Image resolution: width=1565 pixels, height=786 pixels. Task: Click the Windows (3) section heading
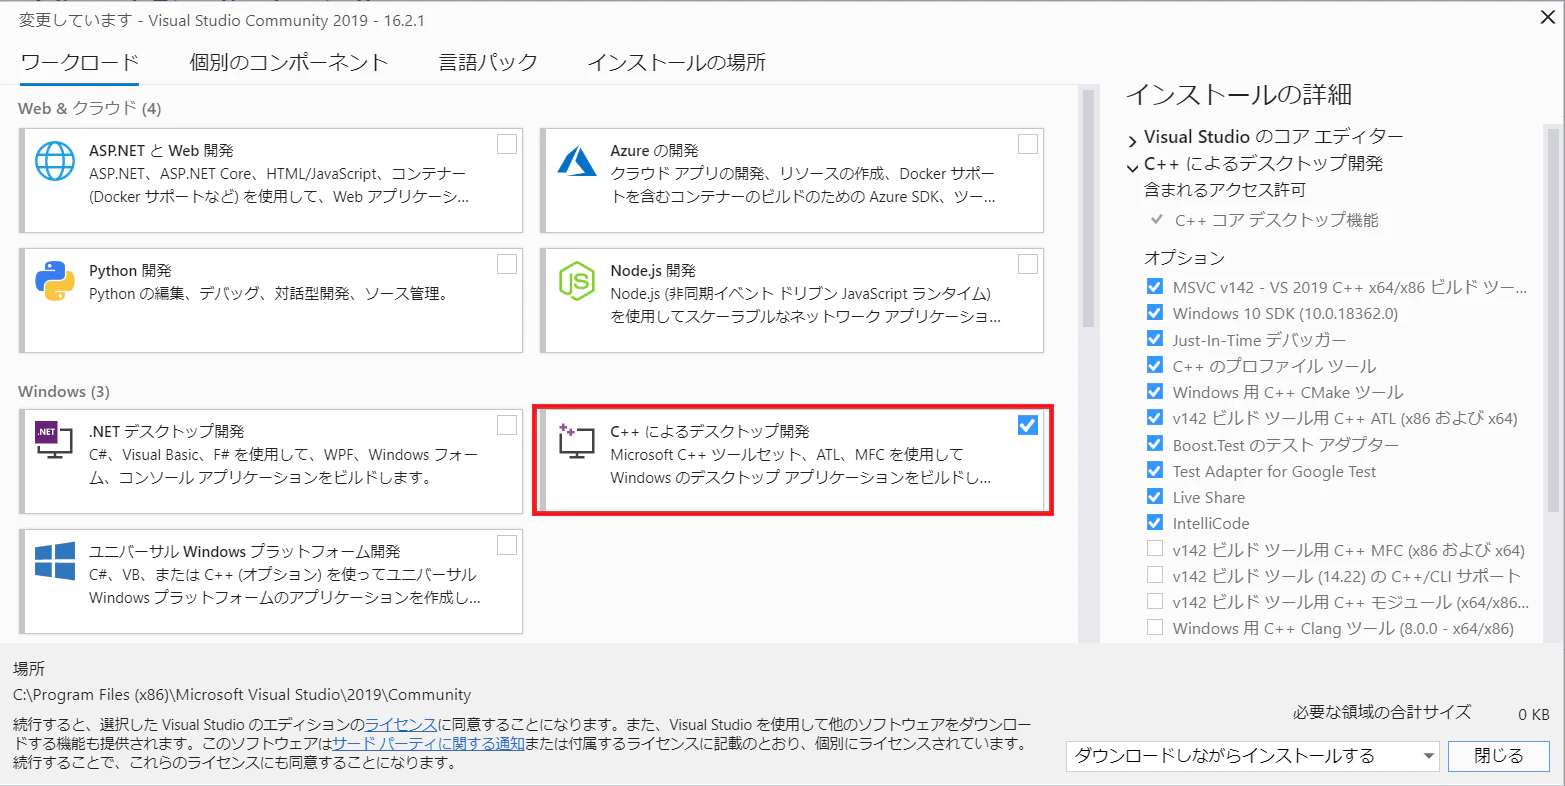pos(64,391)
